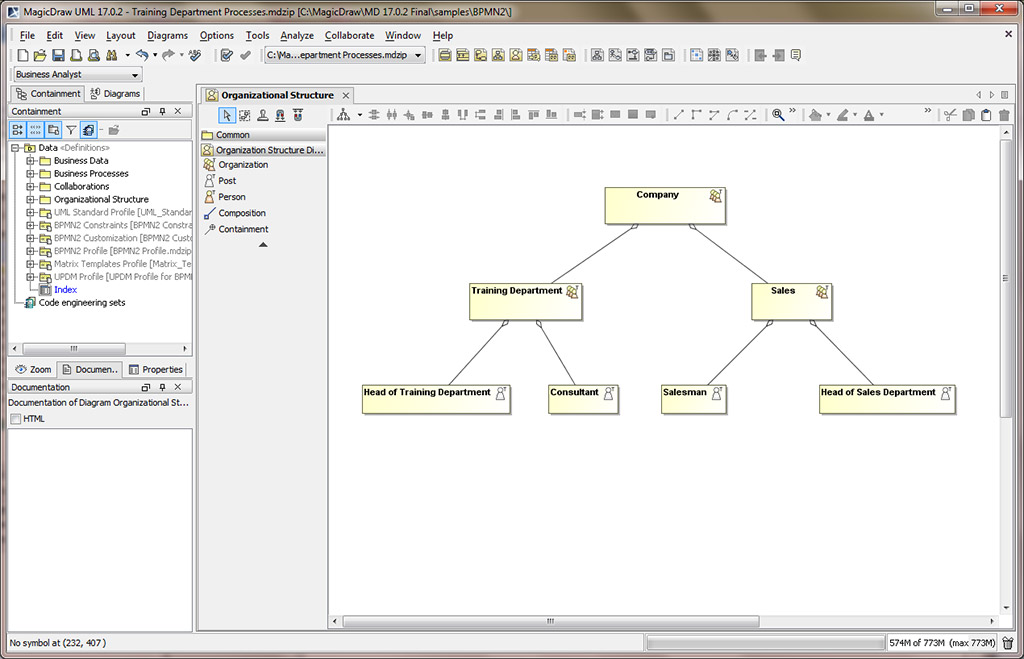Open the fill color picker in diagram toolbar
1024x659 pixels.
pyautogui.click(x=816, y=115)
